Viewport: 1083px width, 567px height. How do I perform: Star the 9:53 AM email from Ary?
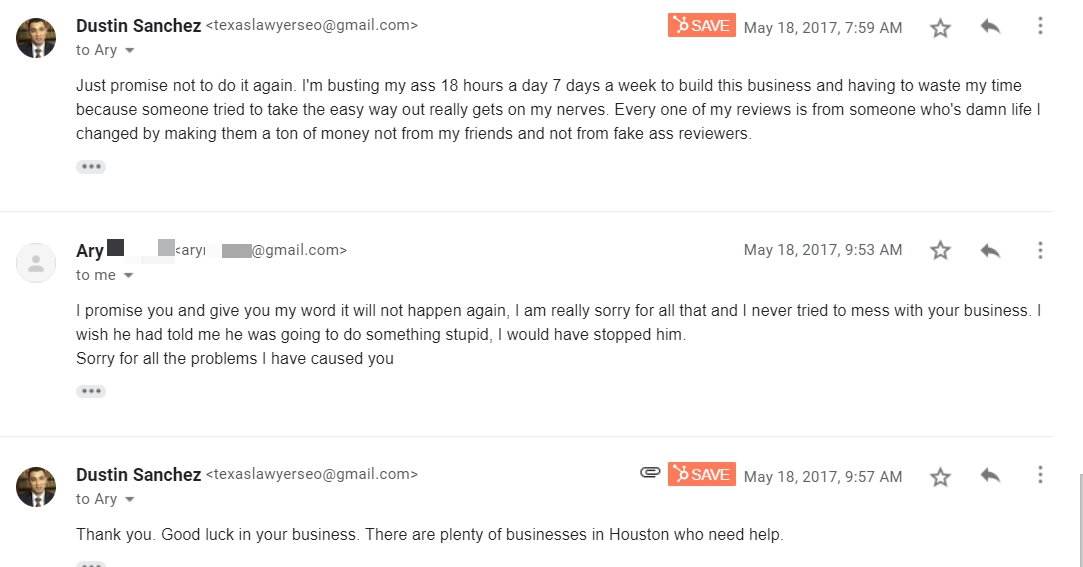coord(940,250)
